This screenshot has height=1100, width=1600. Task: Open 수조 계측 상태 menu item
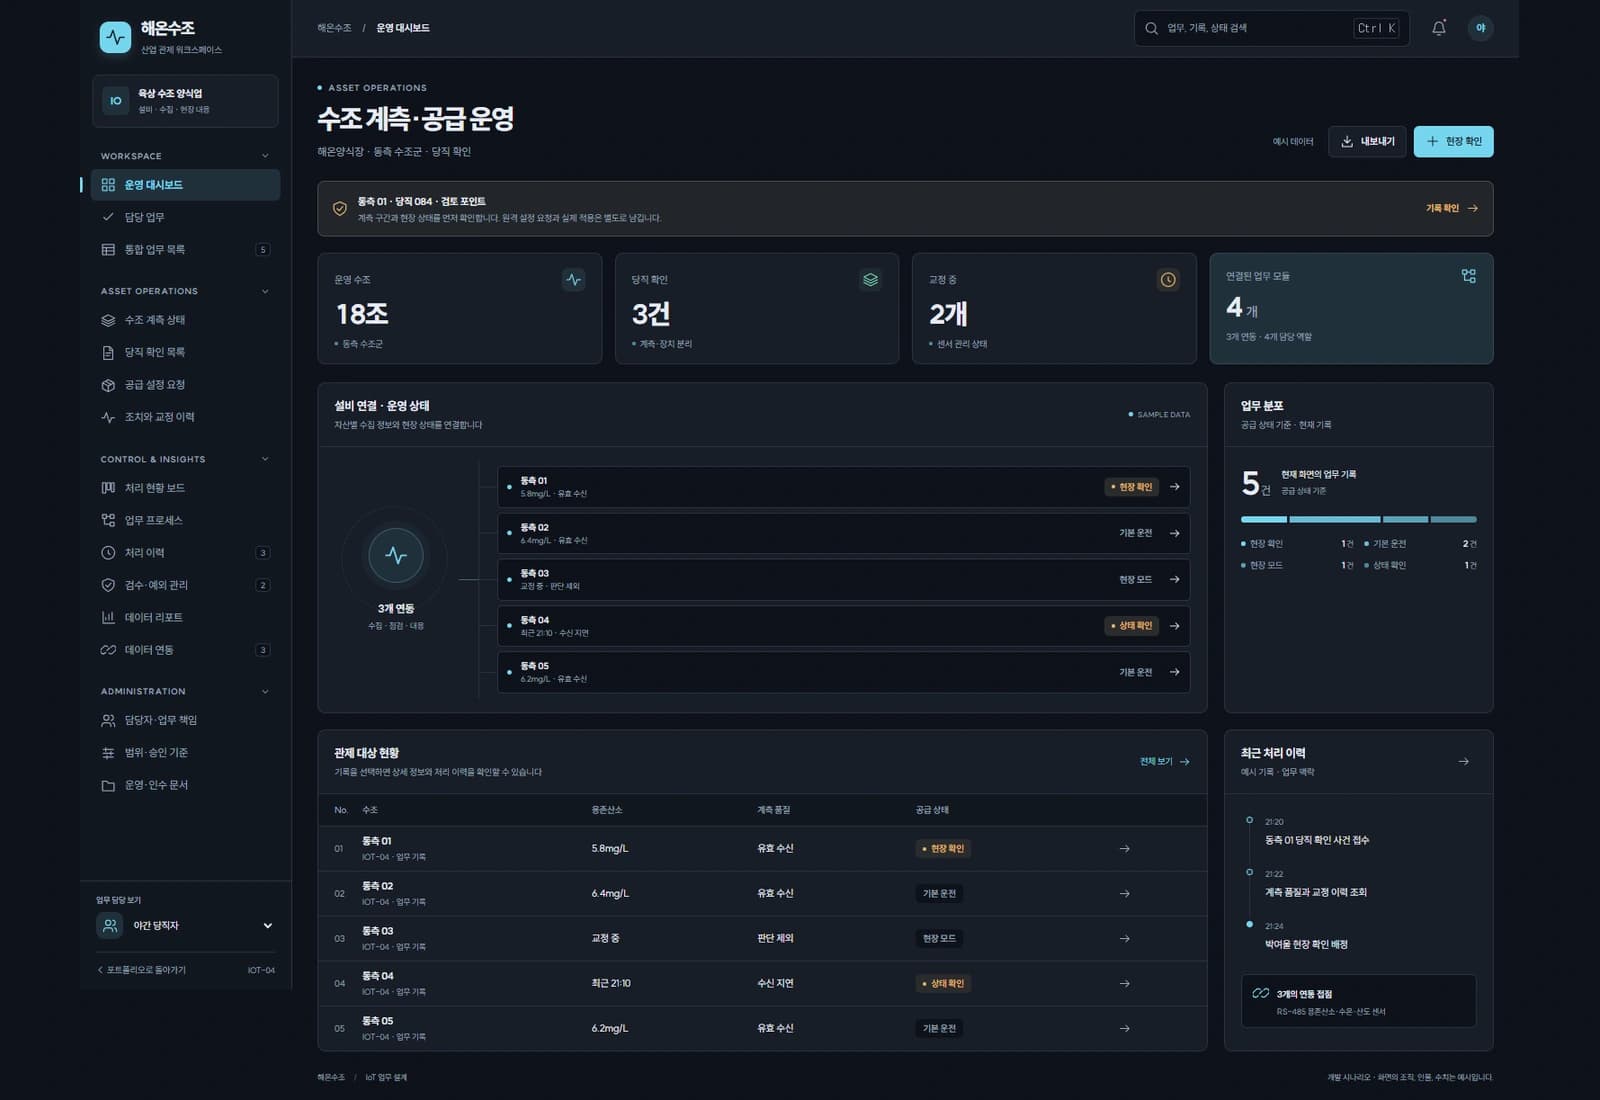coord(186,320)
